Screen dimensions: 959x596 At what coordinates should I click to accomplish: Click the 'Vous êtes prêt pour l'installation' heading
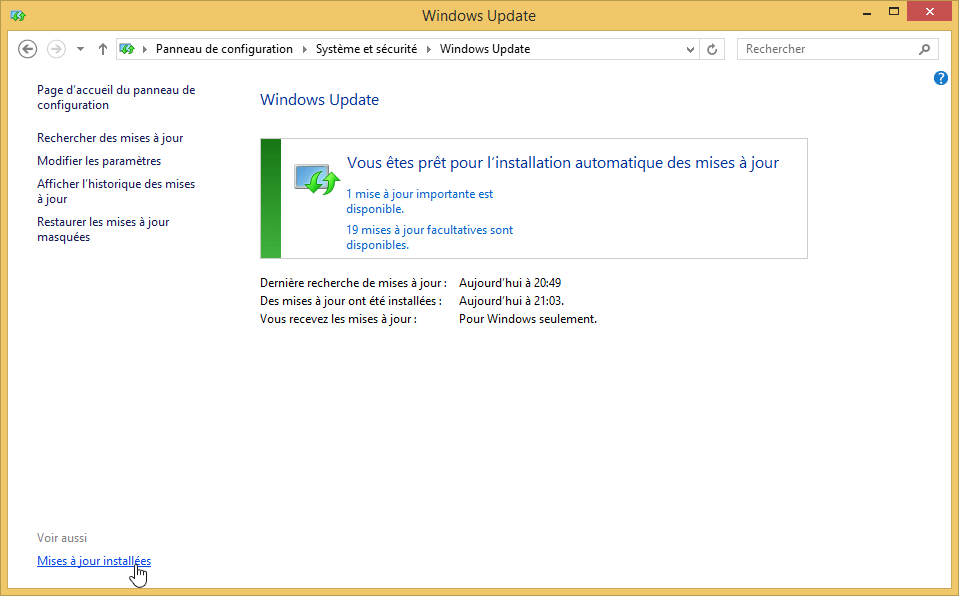click(563, 163)
